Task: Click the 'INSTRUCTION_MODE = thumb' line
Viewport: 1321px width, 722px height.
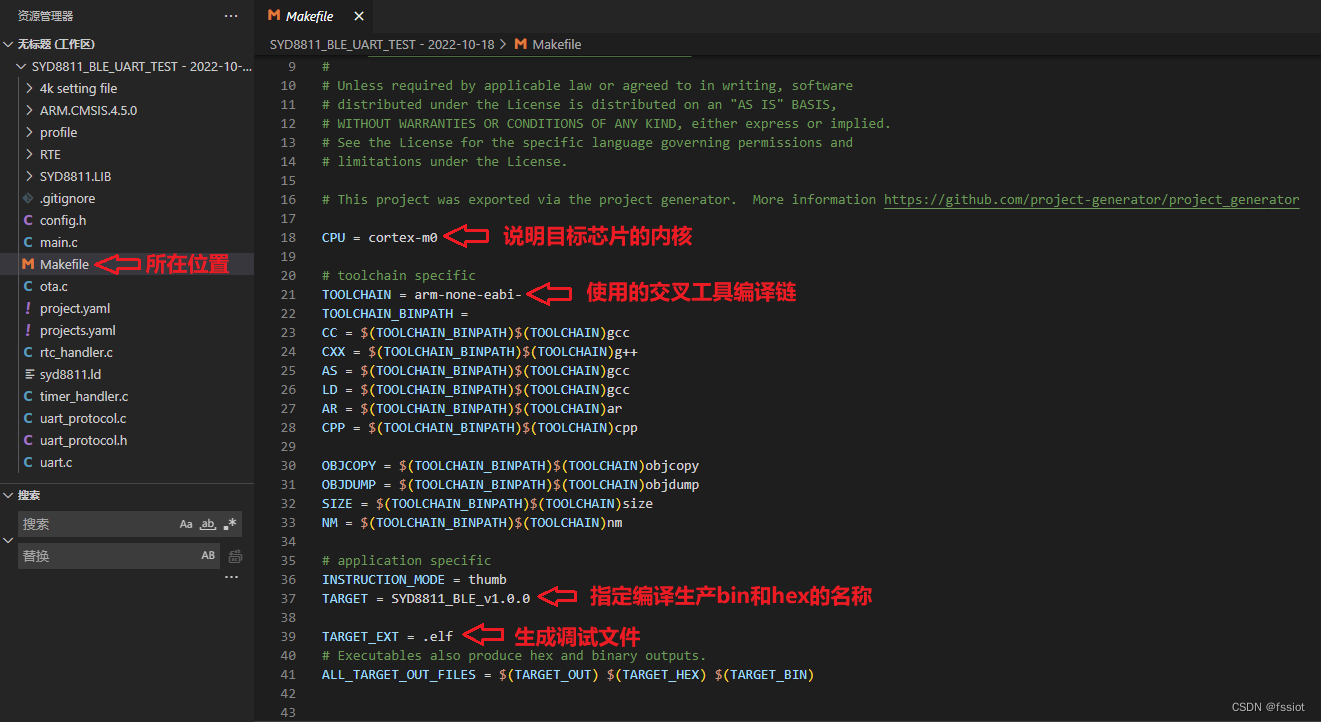Action: coord(414,579)
